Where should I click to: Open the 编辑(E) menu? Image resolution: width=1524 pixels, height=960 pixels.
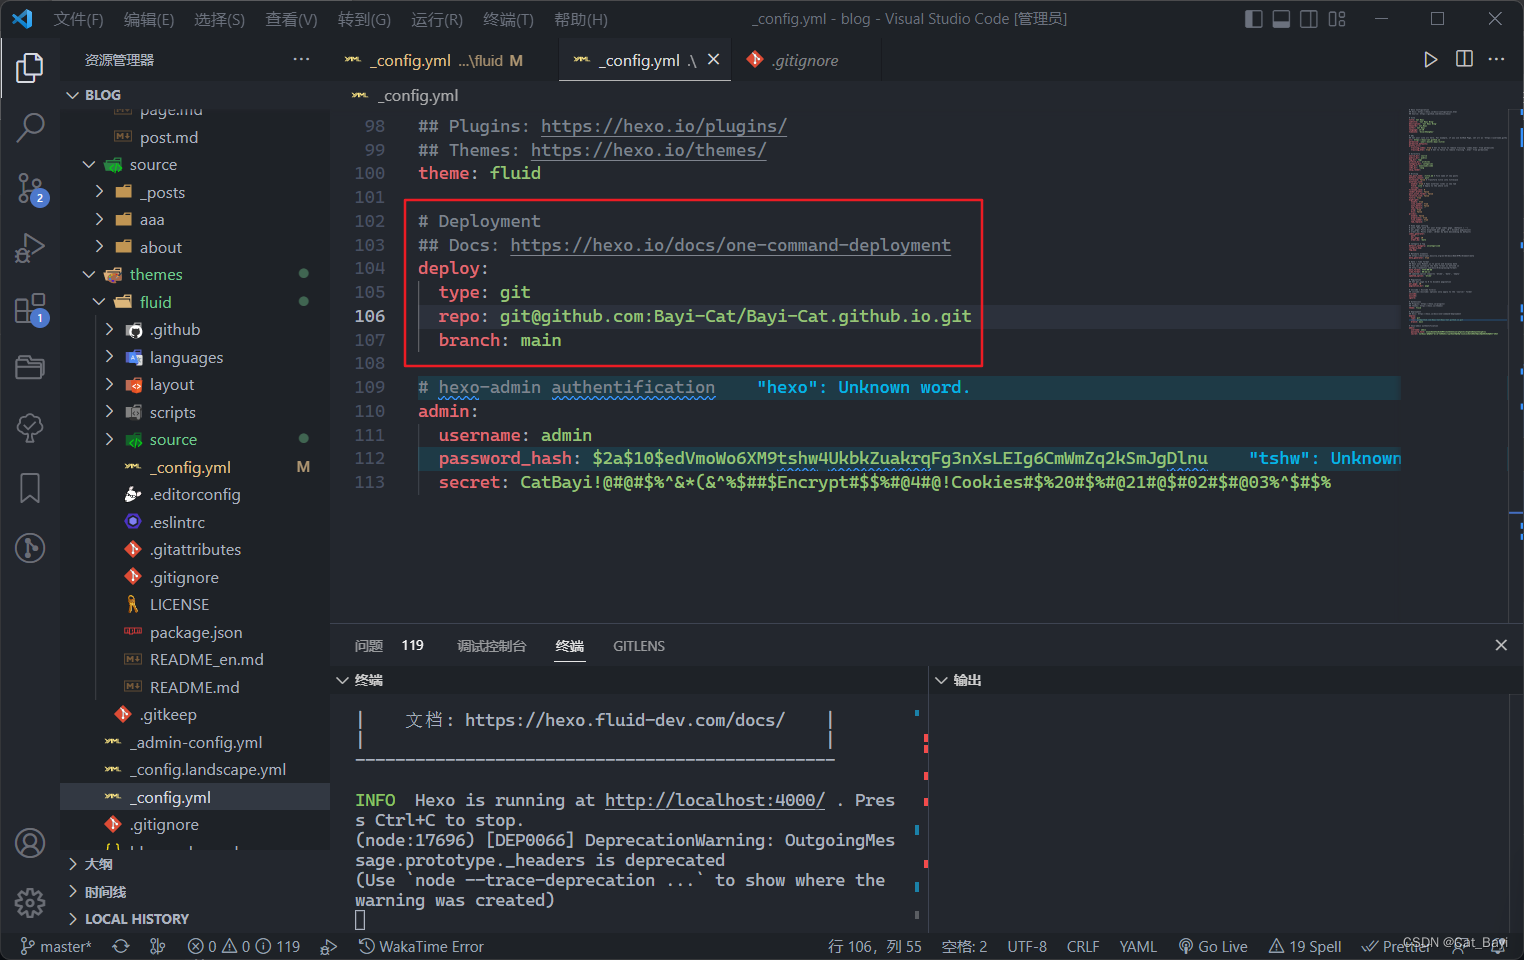149,19
